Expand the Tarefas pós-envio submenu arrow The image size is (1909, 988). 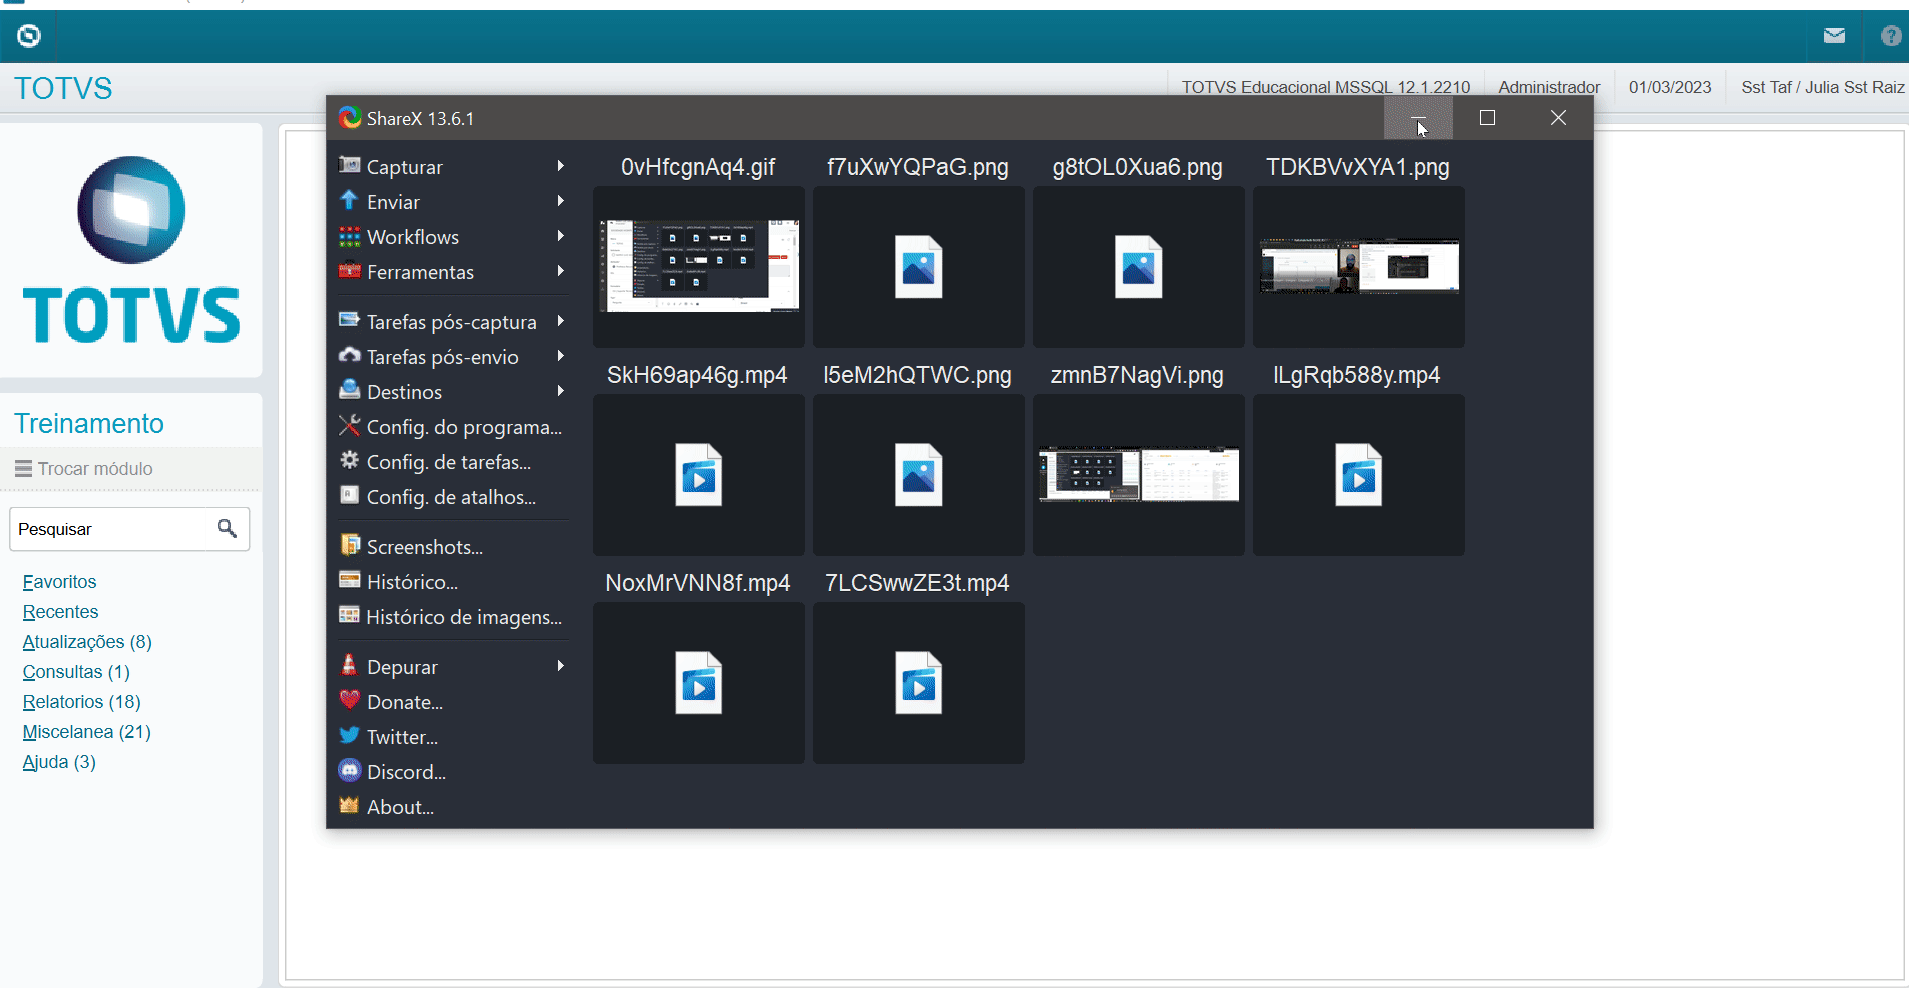tap(561, 356)
